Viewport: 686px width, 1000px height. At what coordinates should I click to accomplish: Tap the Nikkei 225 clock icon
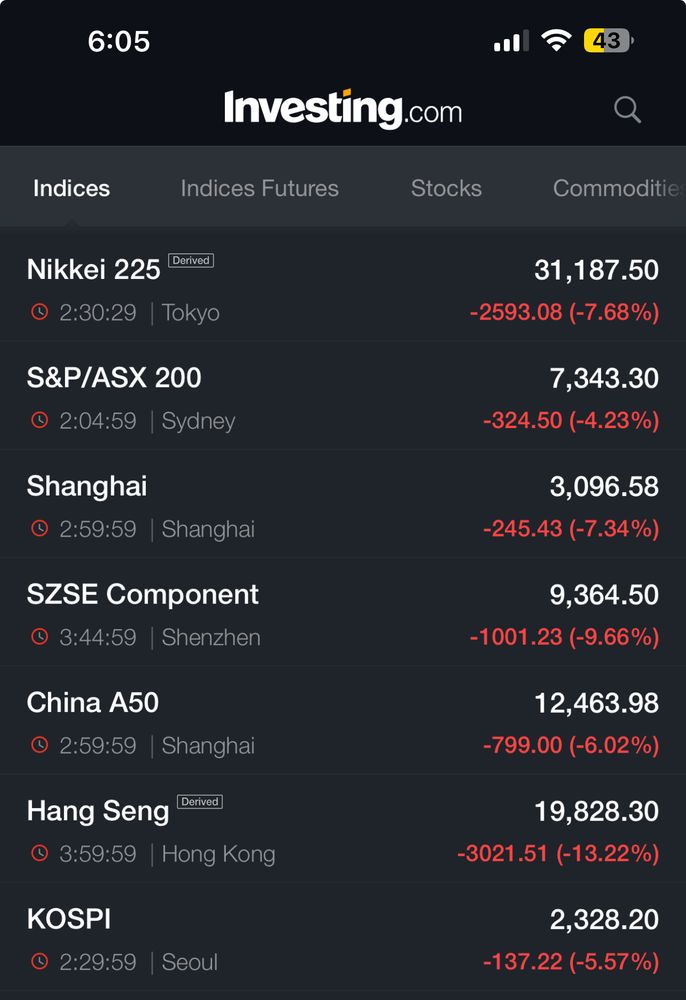coord(40,312)
